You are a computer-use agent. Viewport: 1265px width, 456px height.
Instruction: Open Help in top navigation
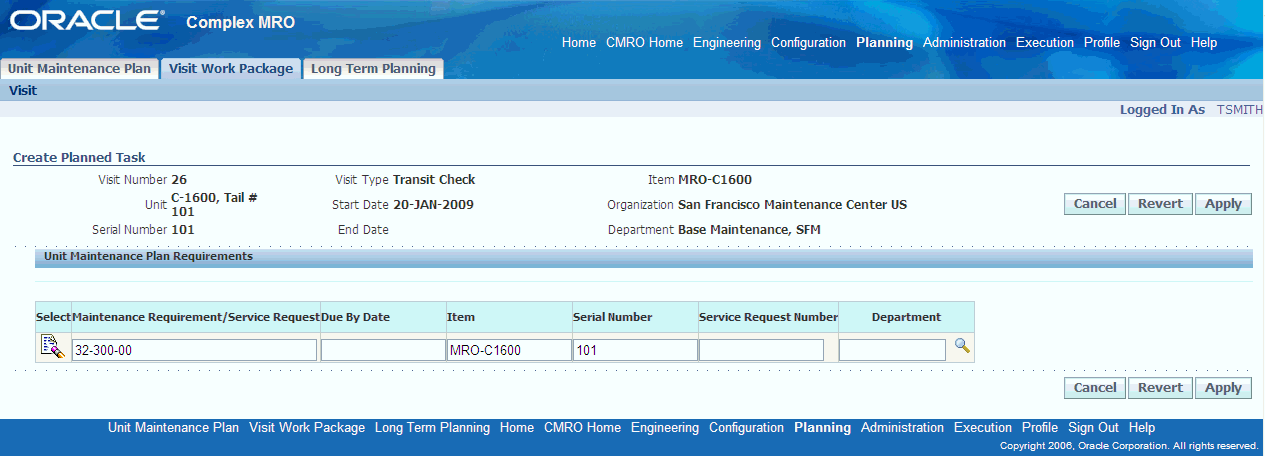(x=1204, y=43)
